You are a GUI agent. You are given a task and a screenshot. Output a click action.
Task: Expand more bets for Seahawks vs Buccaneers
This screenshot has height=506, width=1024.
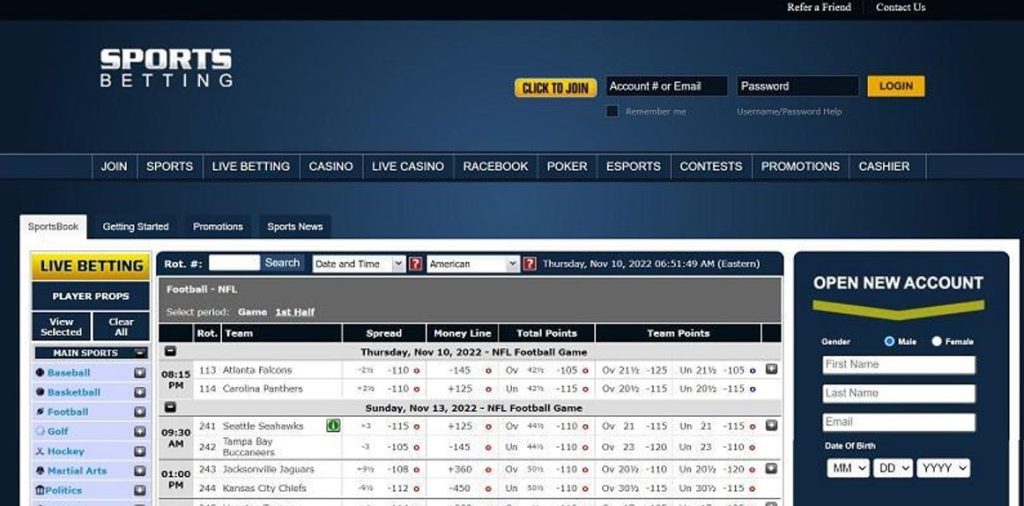(x=771, y=425)
